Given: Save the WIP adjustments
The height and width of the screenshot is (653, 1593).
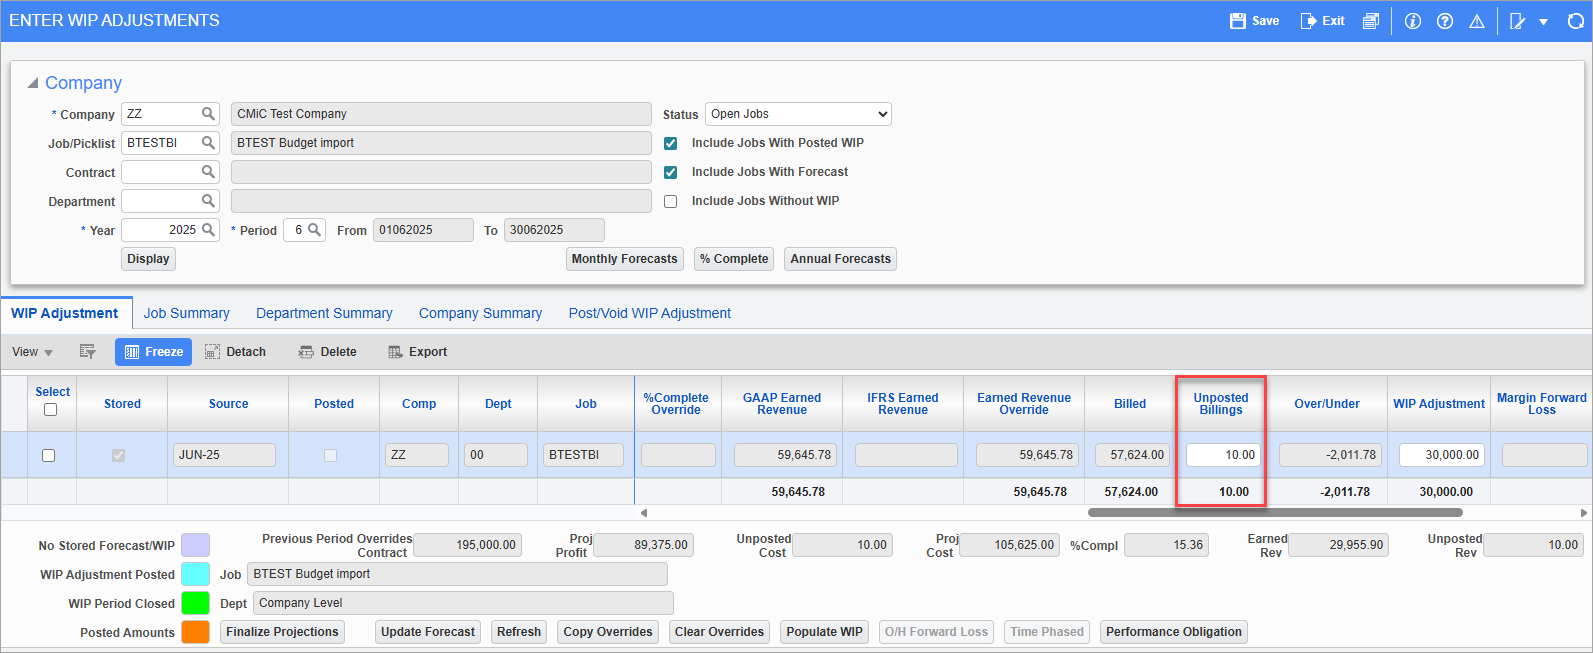Looking at the screenshot, I should [1254, 21].
